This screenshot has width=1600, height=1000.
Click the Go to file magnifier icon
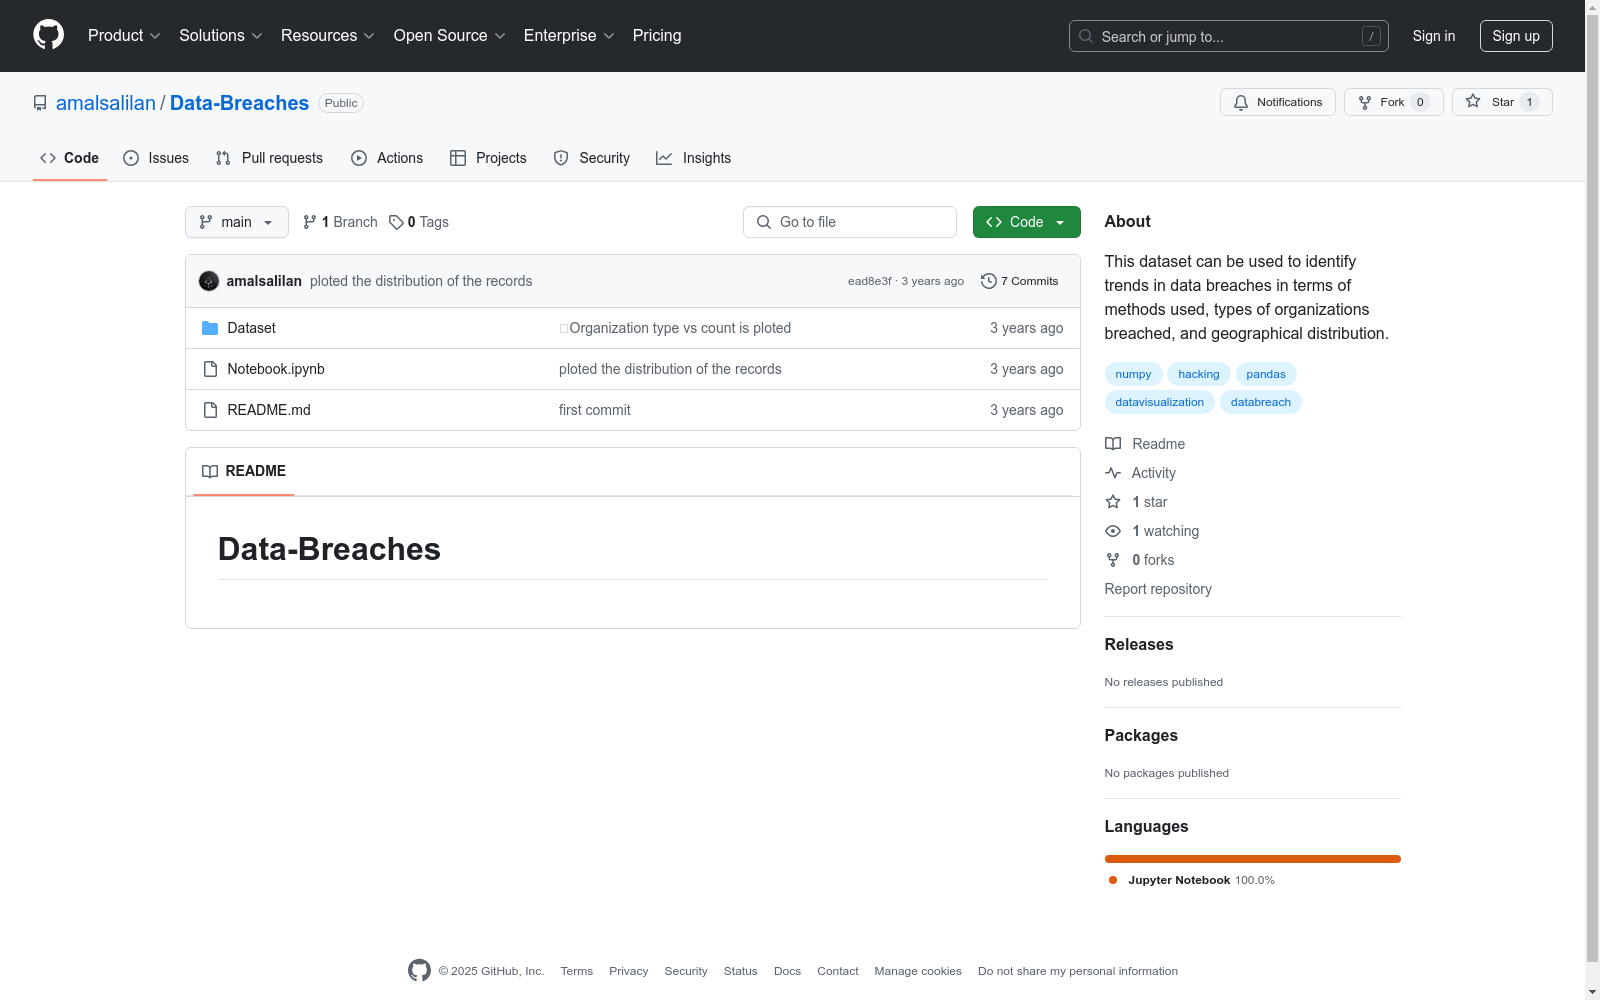(764, 222)
